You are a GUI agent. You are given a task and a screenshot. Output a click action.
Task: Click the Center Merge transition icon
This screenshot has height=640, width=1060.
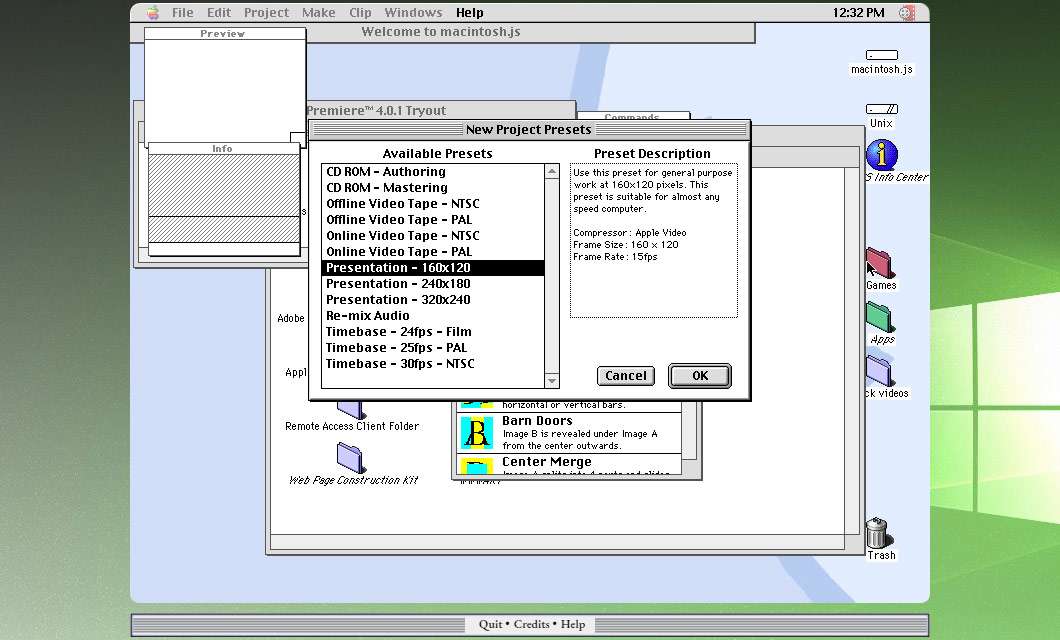tap(477, 466)
